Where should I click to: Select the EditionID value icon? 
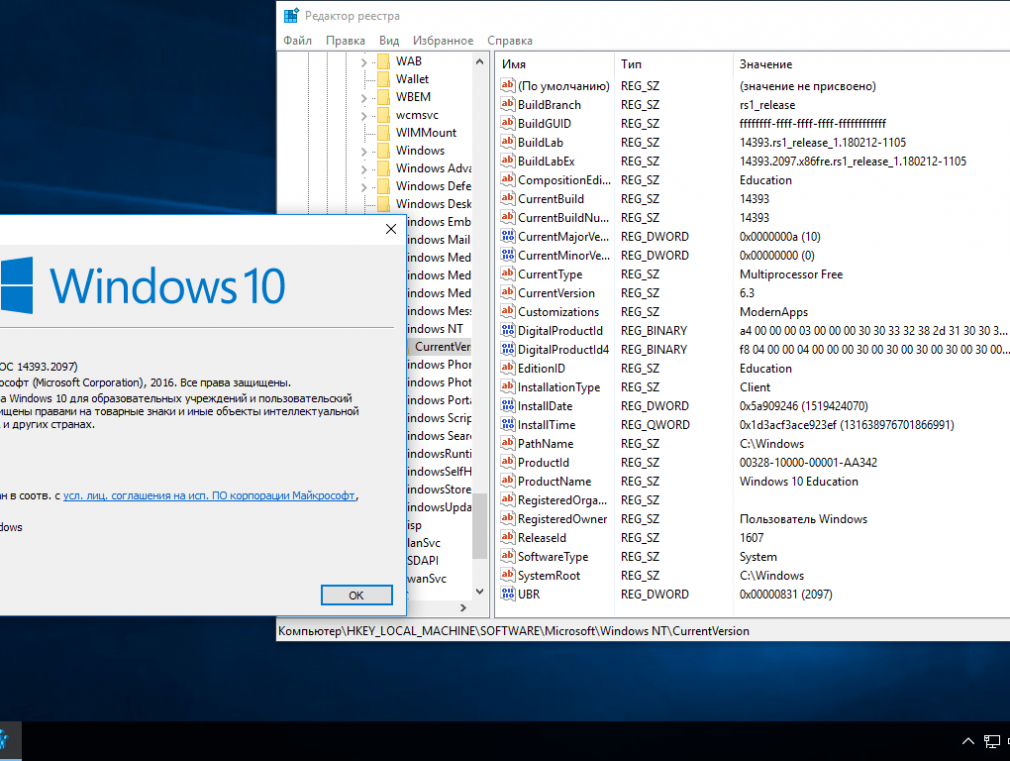tap(508, 367)
